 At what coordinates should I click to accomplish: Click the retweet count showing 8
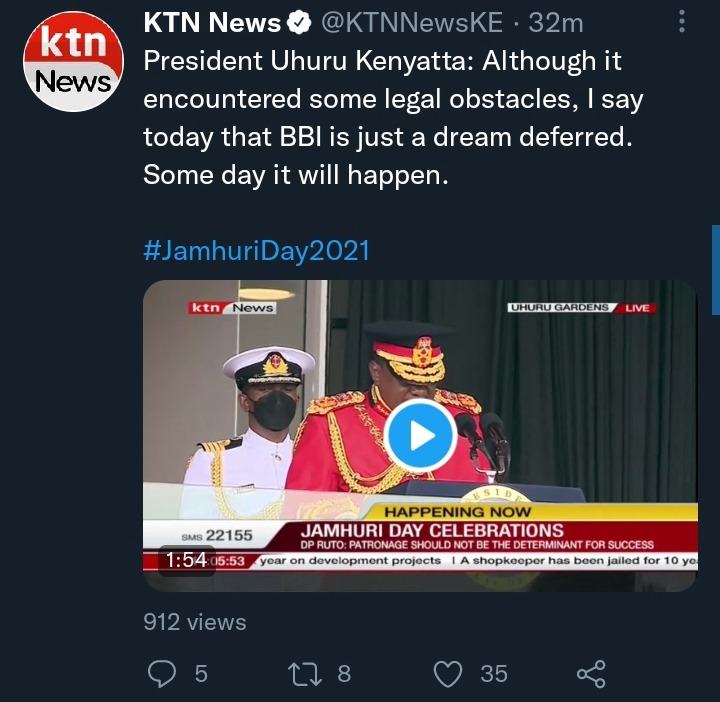point(344,674)
